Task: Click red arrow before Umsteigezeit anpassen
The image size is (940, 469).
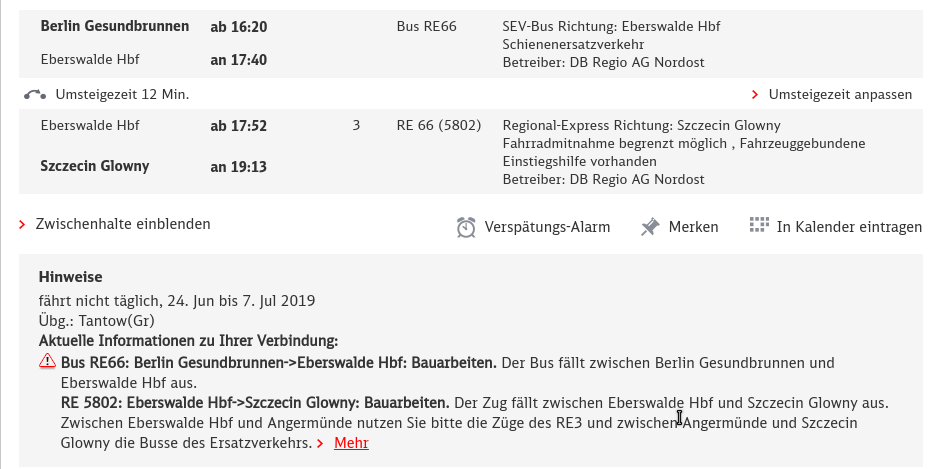Action: (755, 95)
